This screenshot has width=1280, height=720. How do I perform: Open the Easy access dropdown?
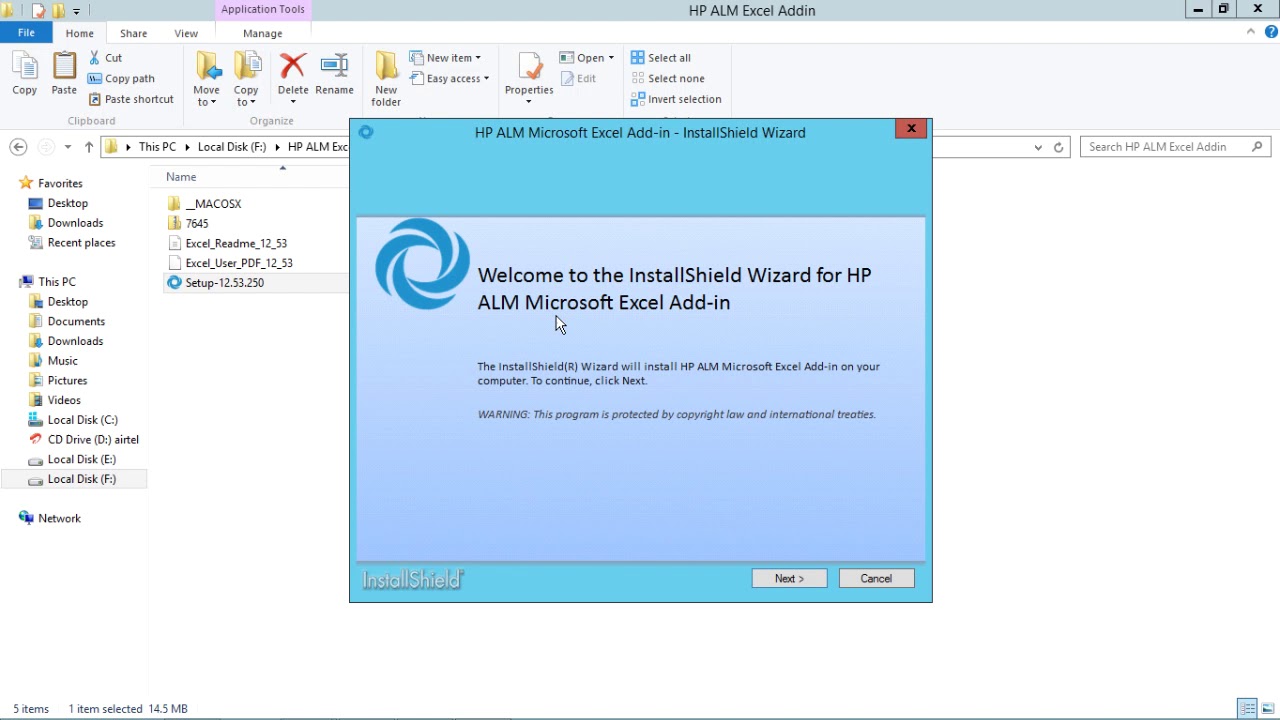[450, 78]
